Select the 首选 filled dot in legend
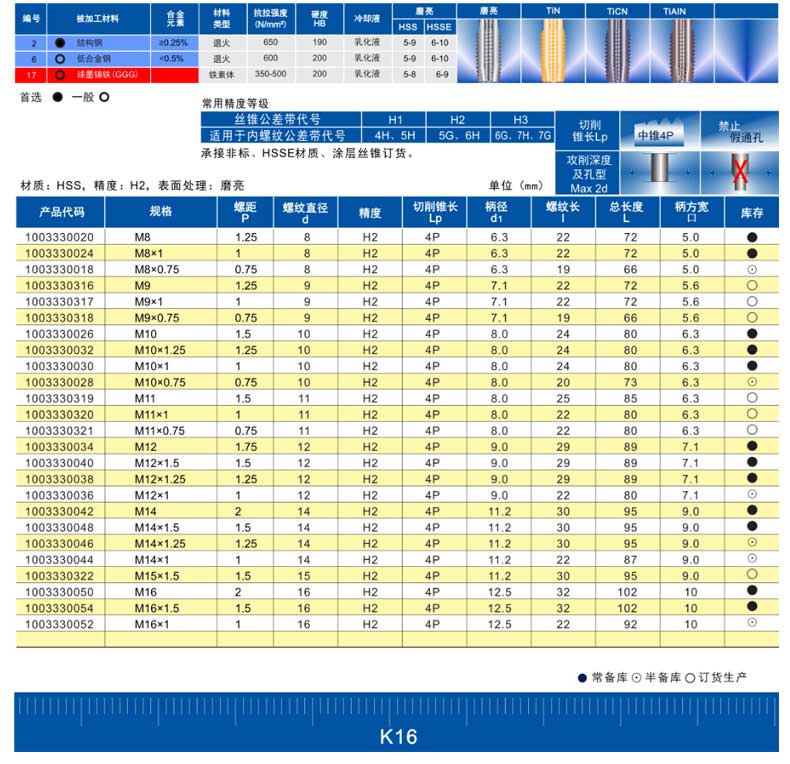Screen dimensions: 790x764 [x=57, y=97]
